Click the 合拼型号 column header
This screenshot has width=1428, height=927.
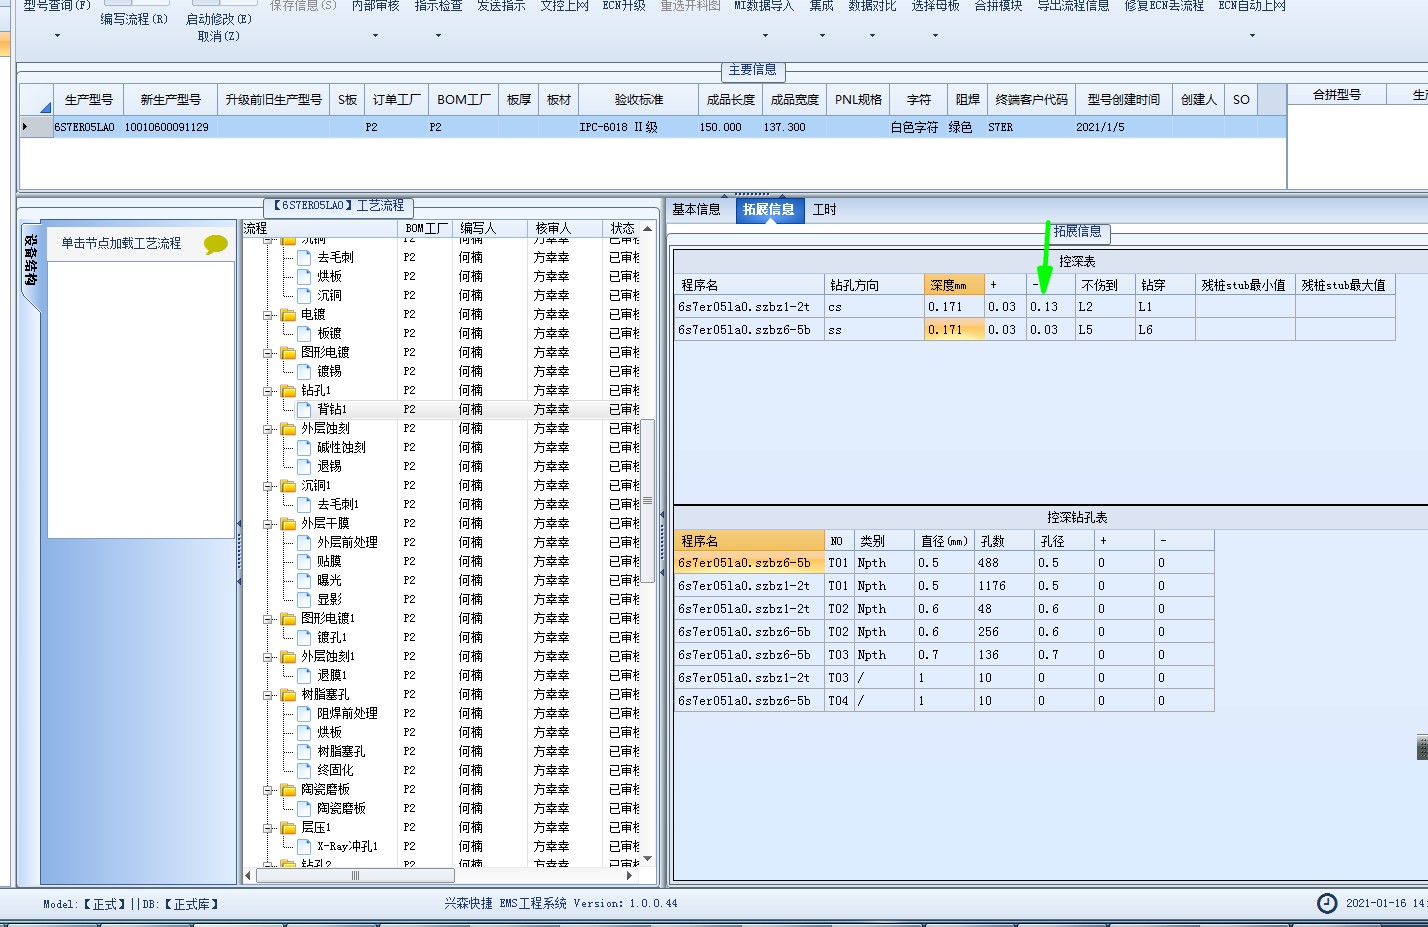click(1336, 95)
